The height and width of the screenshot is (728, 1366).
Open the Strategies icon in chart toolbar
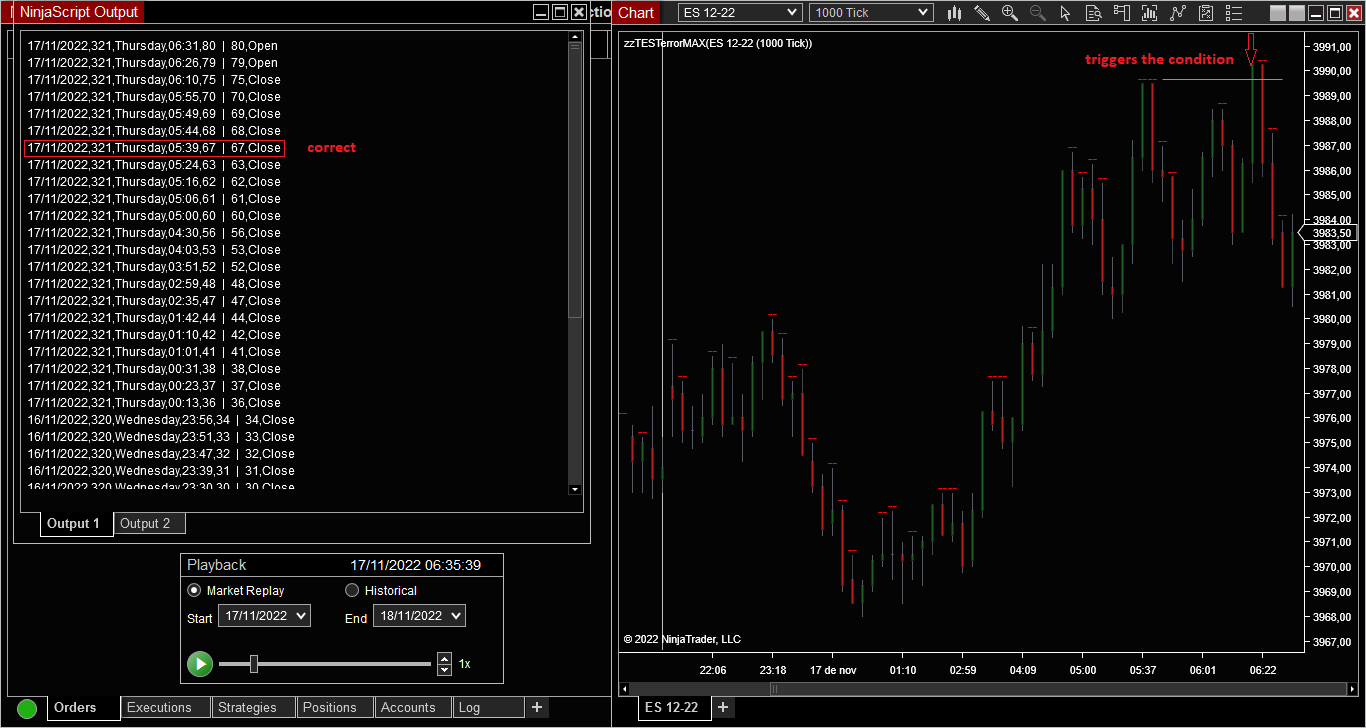[x=1178, y=13]
